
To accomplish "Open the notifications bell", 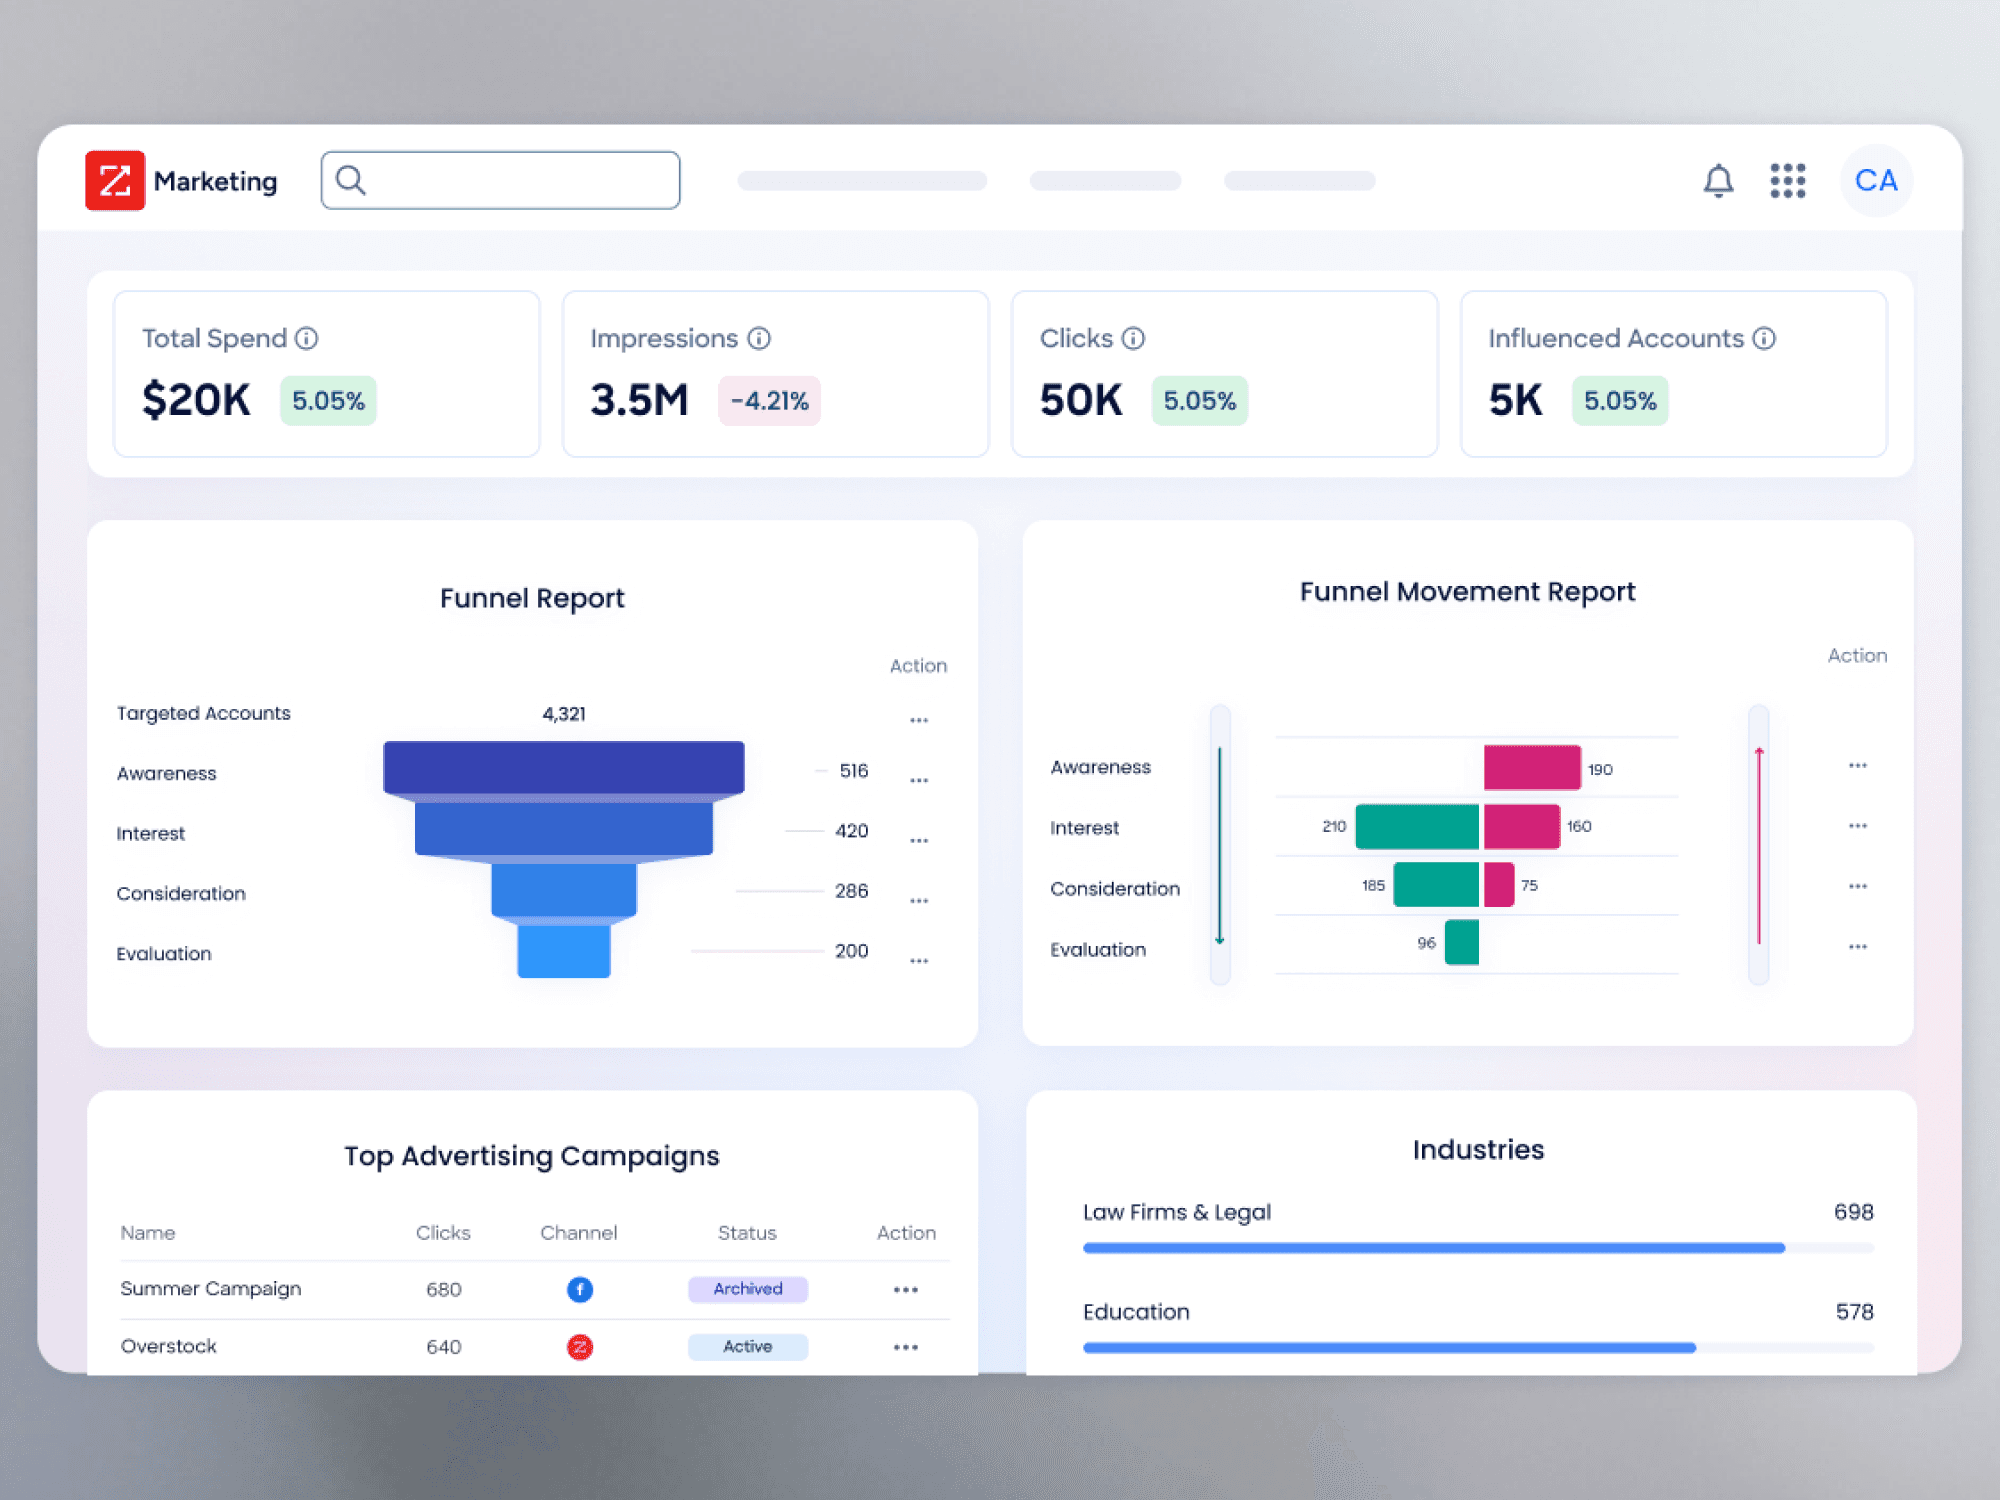I will click(1718, 181).
